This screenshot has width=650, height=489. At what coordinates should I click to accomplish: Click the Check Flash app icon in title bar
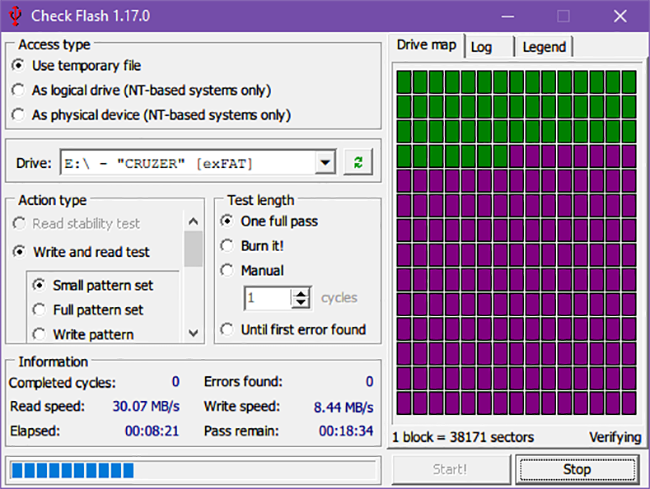[15, 16]
